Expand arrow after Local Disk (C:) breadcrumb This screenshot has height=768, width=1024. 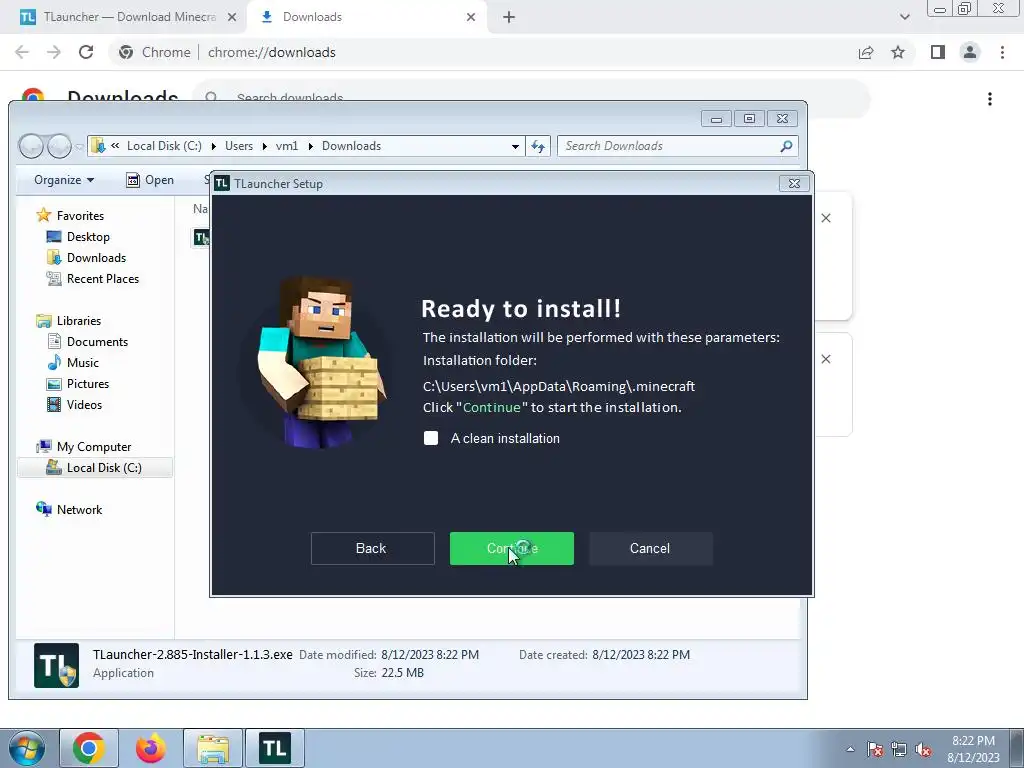[214, 146]
